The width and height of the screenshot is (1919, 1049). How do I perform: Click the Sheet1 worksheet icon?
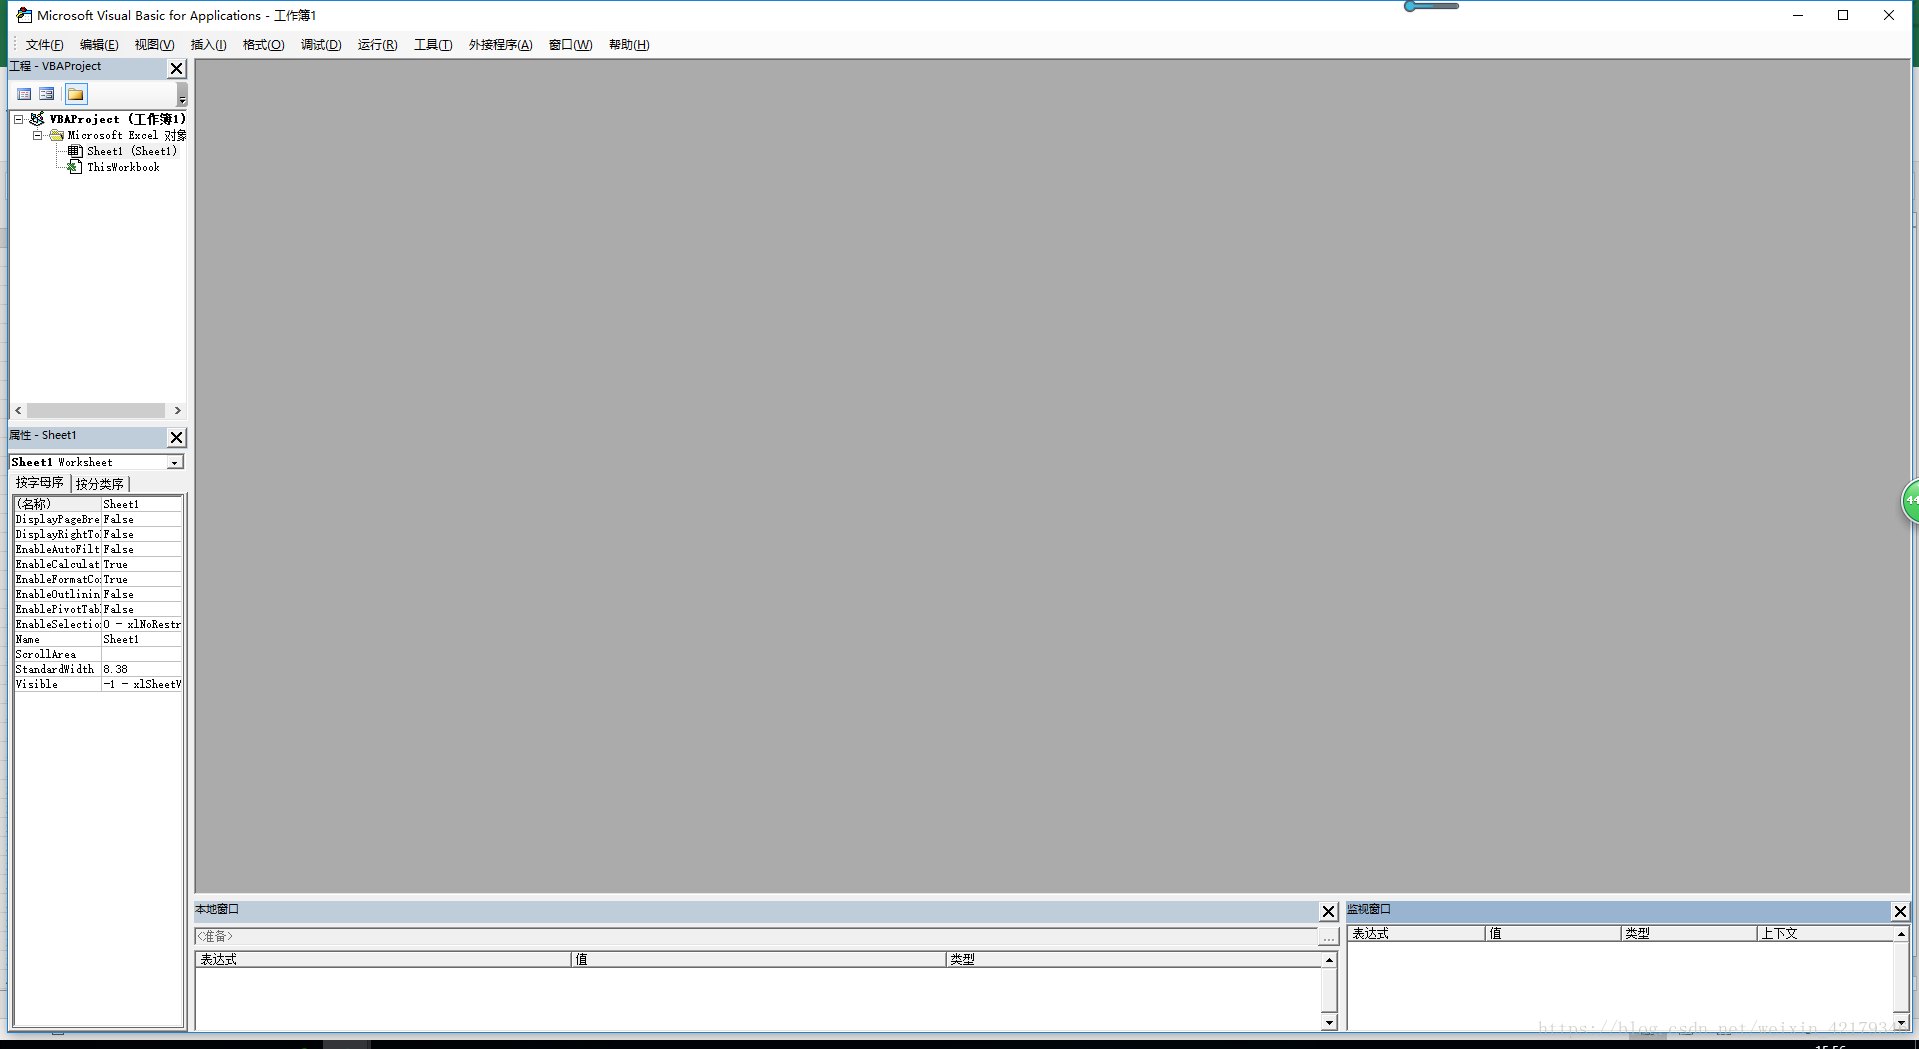point(75,151)
